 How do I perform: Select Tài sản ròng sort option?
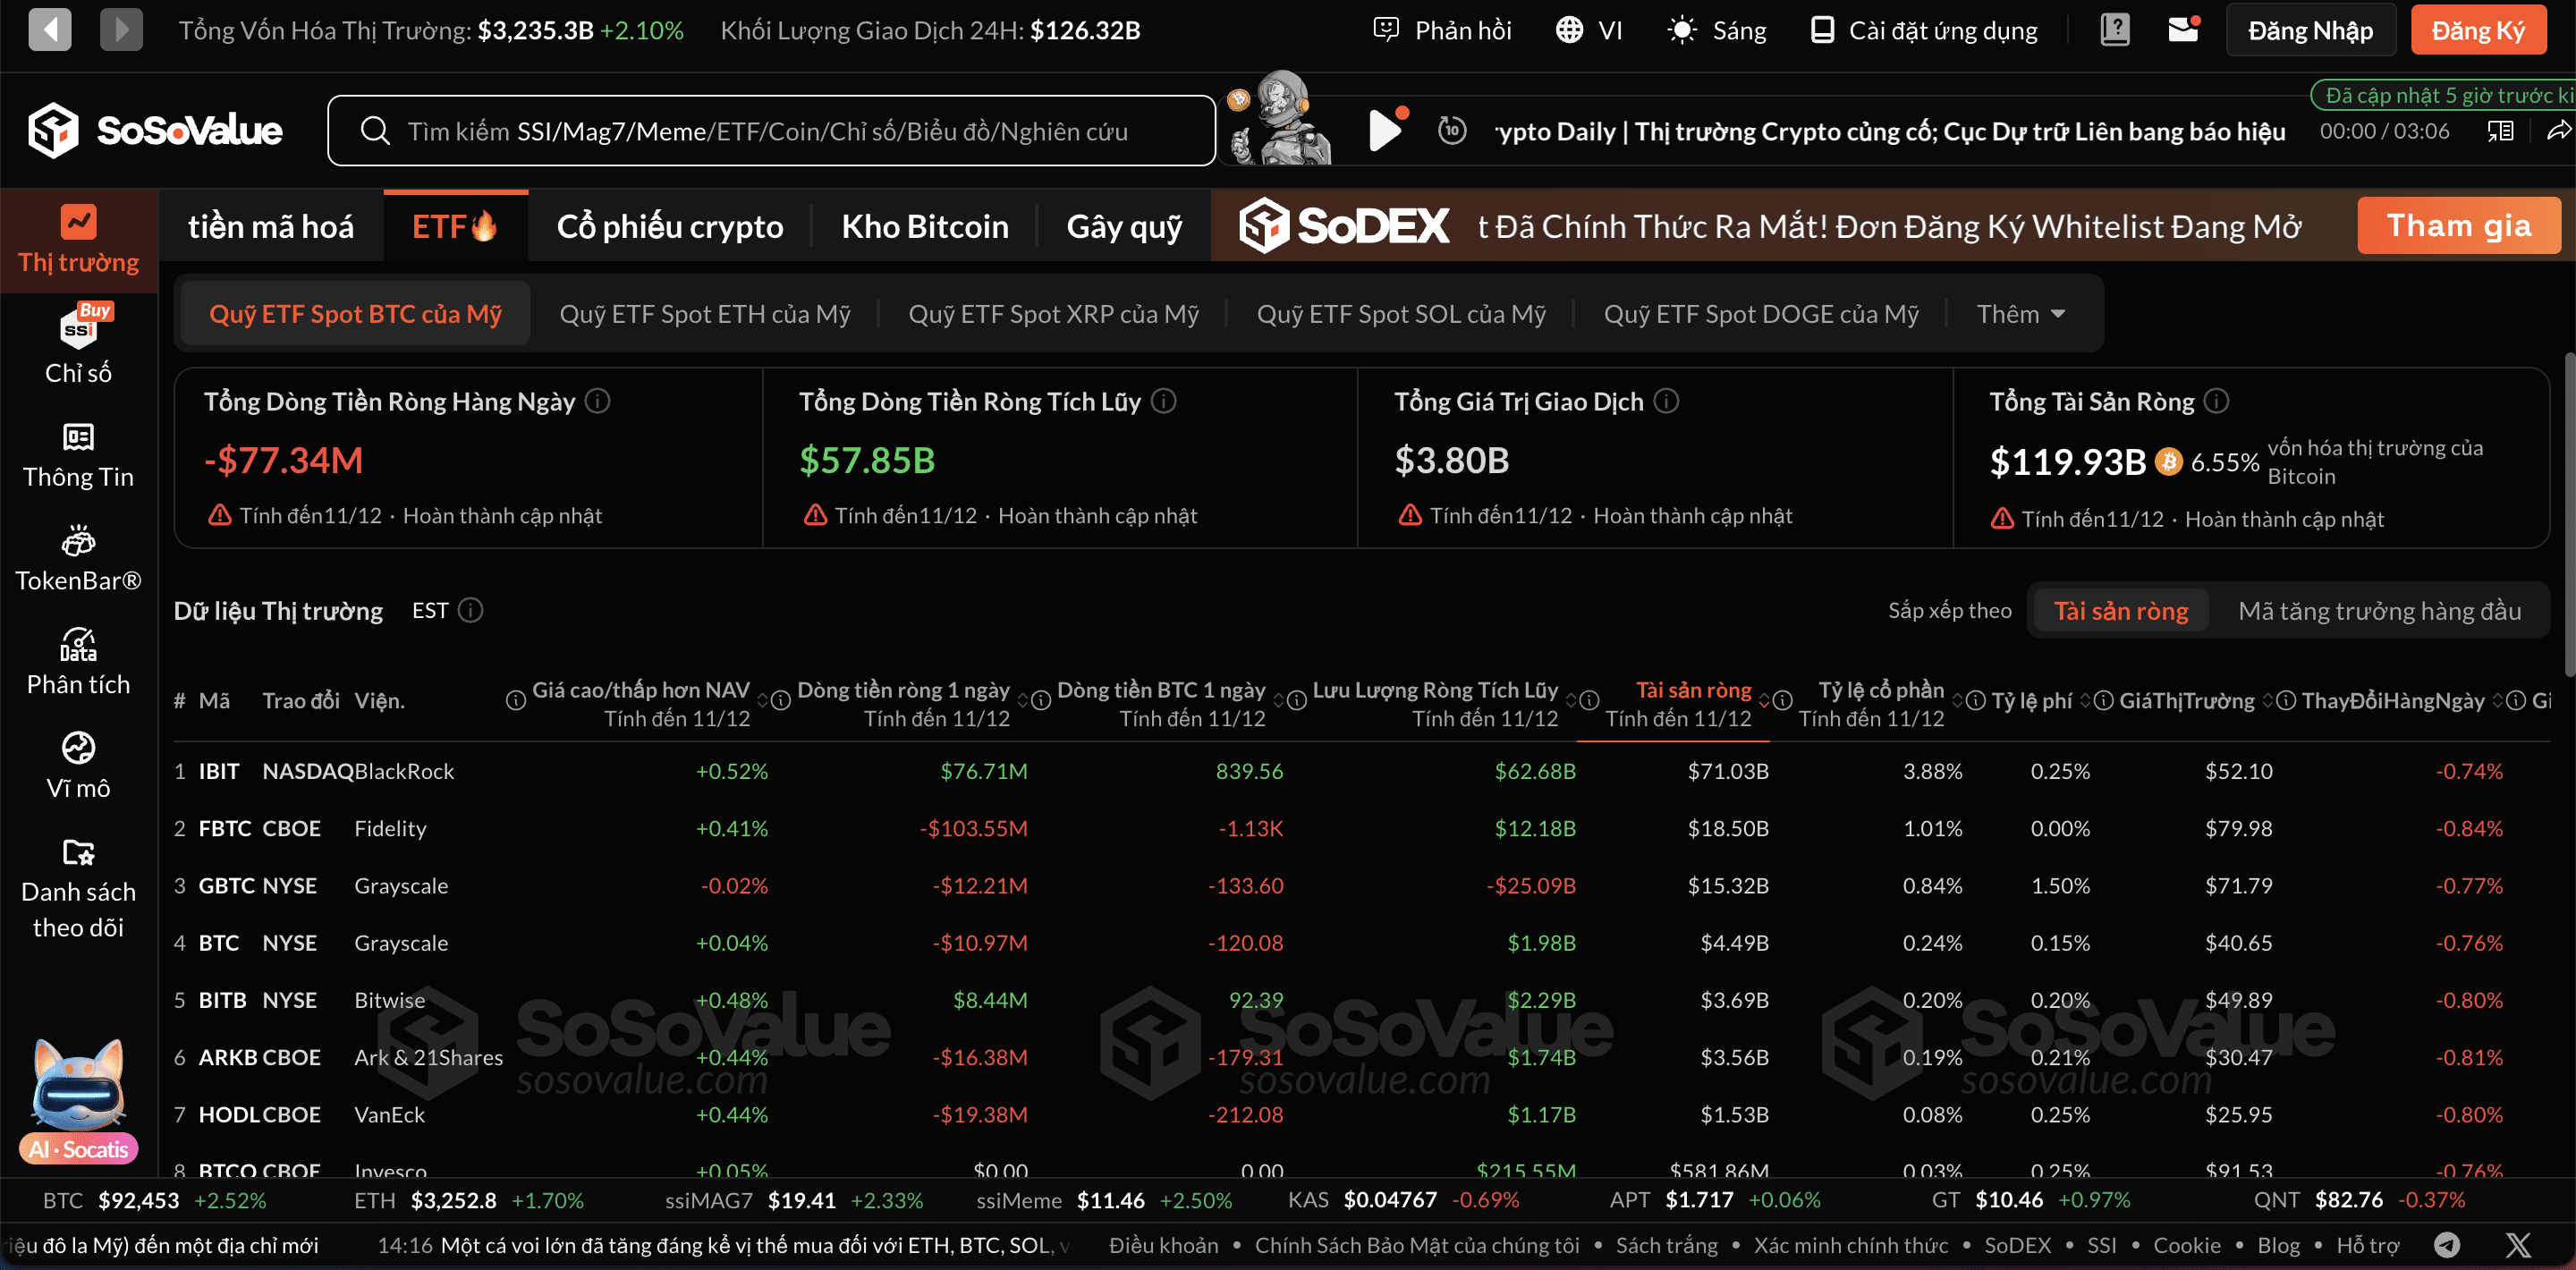pos(2120,610)
